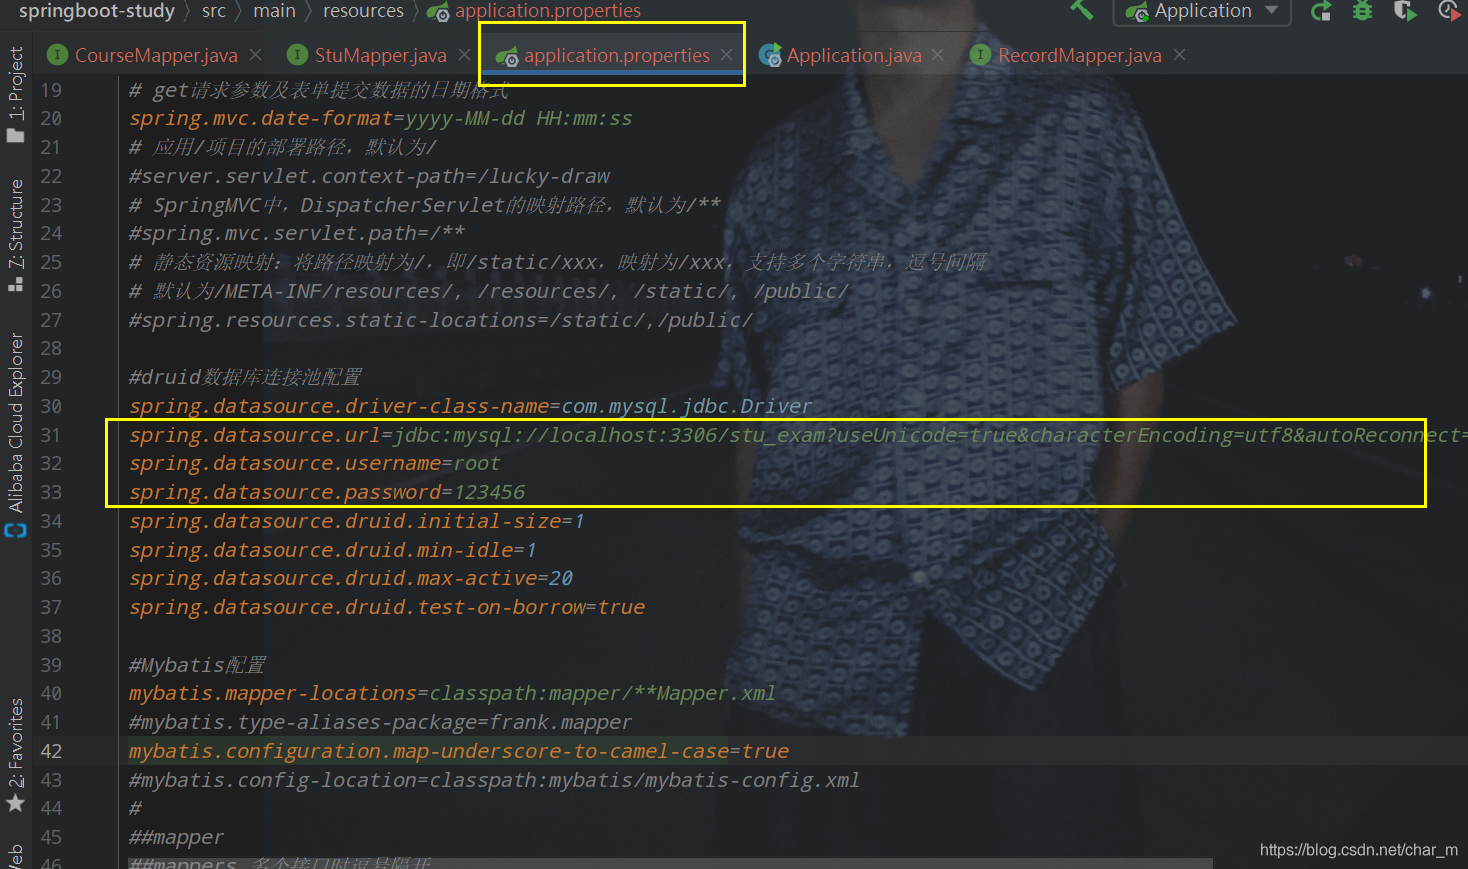Image resolution: width=1468 pixels, height=869 pixels.
Task: Click the driver-class-name property line
Action: click(470, 406)
